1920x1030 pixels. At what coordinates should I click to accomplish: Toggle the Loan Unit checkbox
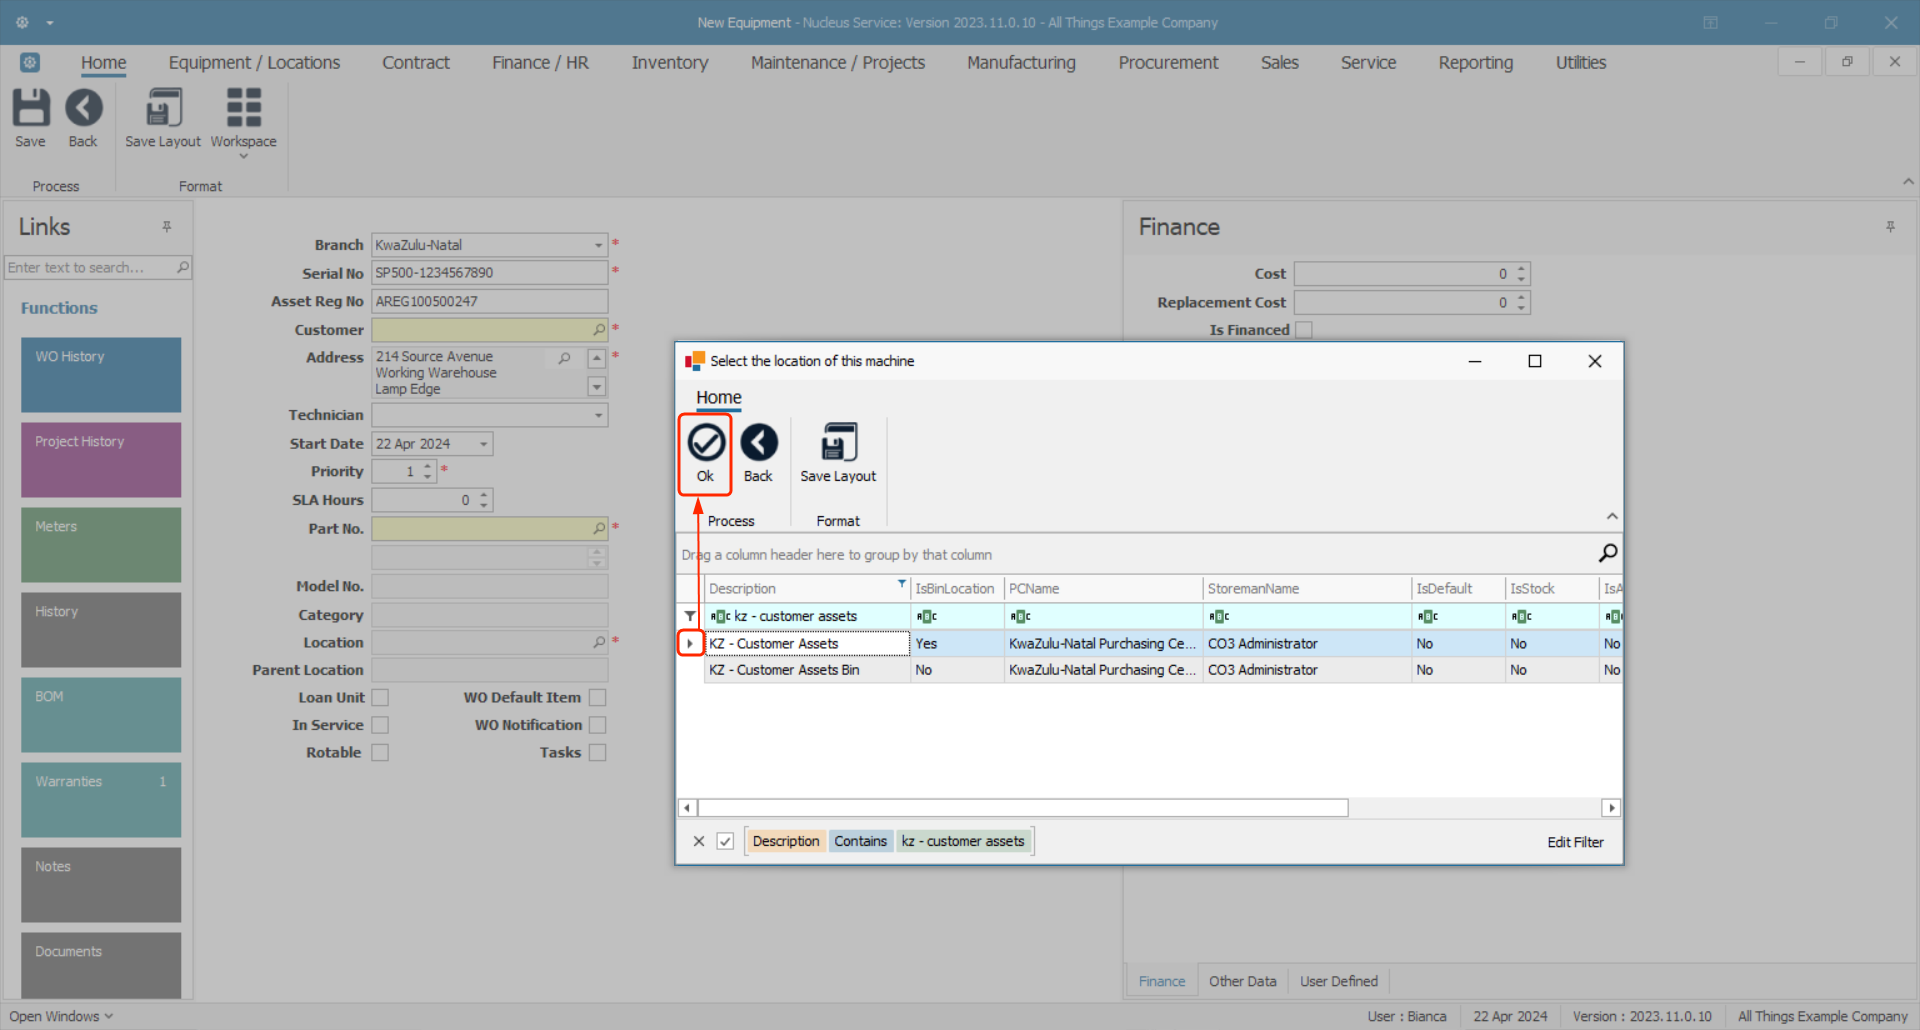[380, 697]
